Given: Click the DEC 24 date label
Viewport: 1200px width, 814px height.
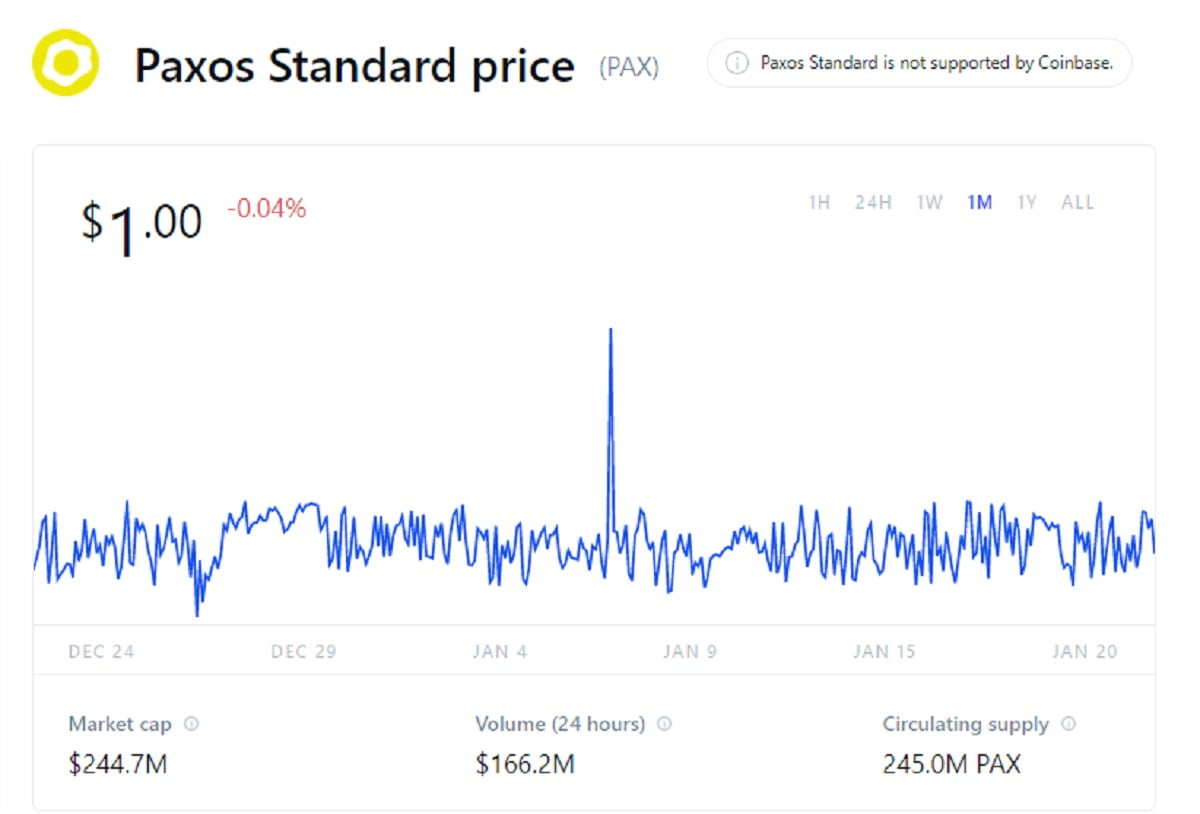Looking at the screenshot, I should click(x=101, y=652).
